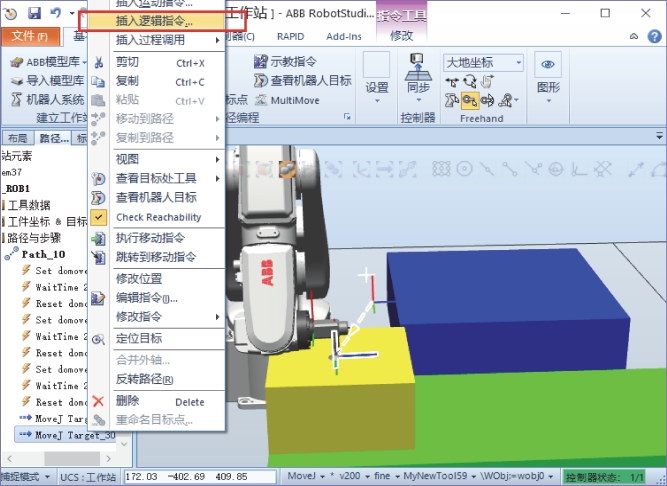Toggle the snap center circle icon
This screenshot has width=667, height=486.
point(465,169)
